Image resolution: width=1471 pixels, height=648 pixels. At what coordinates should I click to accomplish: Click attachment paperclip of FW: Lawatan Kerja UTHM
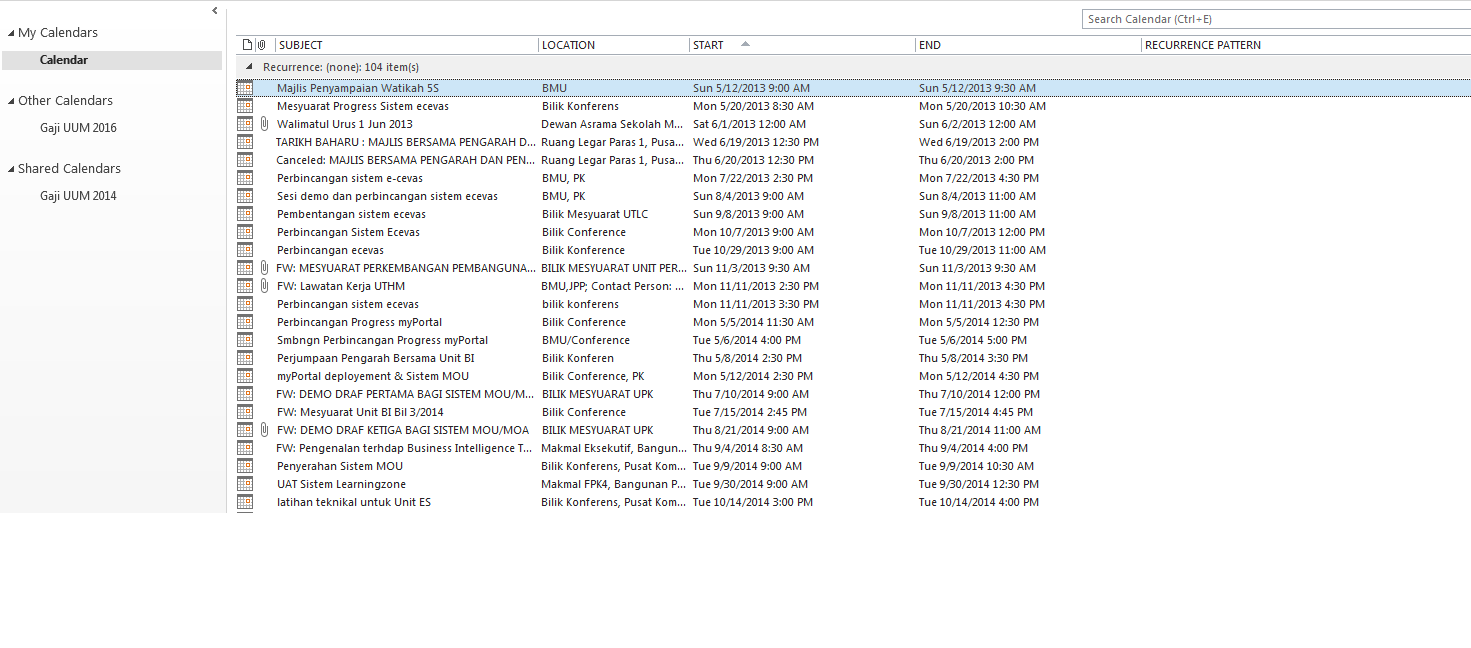264,286
